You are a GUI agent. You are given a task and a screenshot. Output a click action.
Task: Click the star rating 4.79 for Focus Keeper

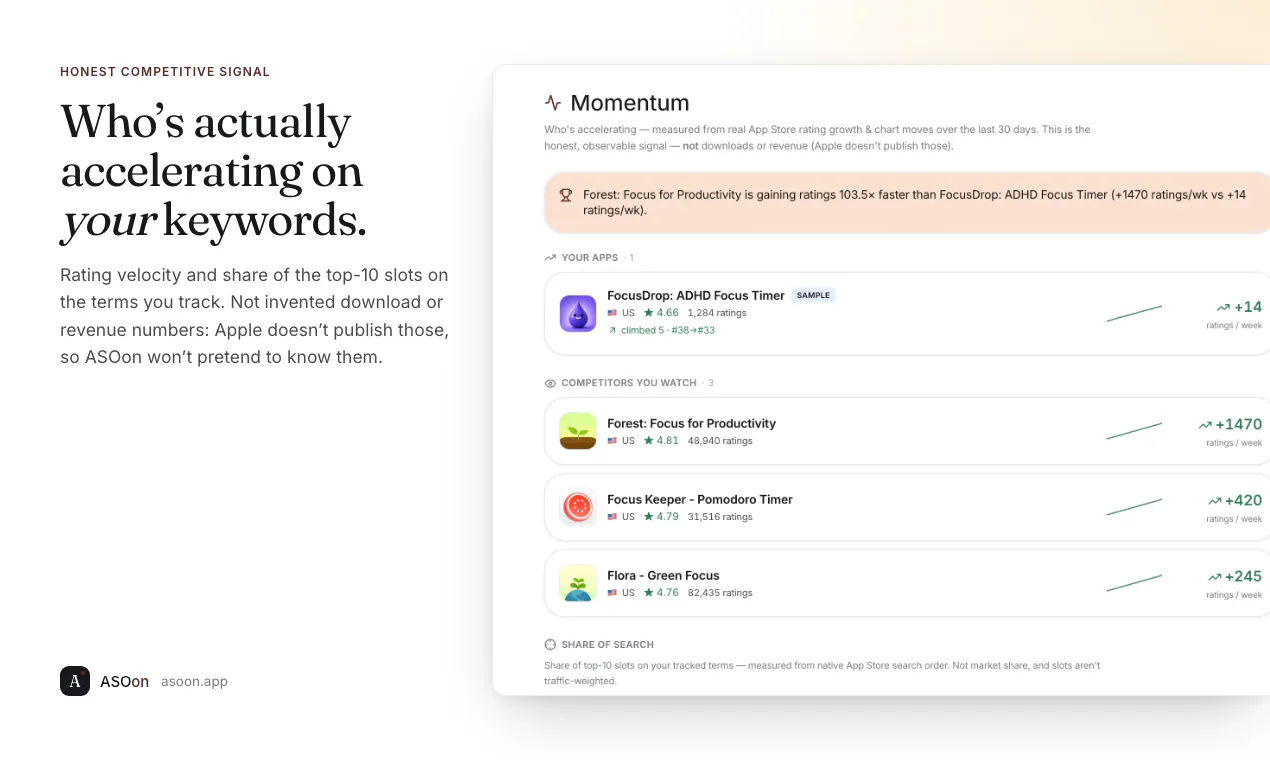coord(661,517)
